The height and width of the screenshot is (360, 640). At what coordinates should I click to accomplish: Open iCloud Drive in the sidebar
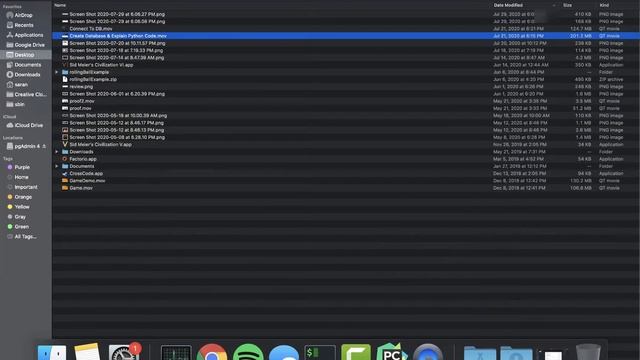pos(28,125)
